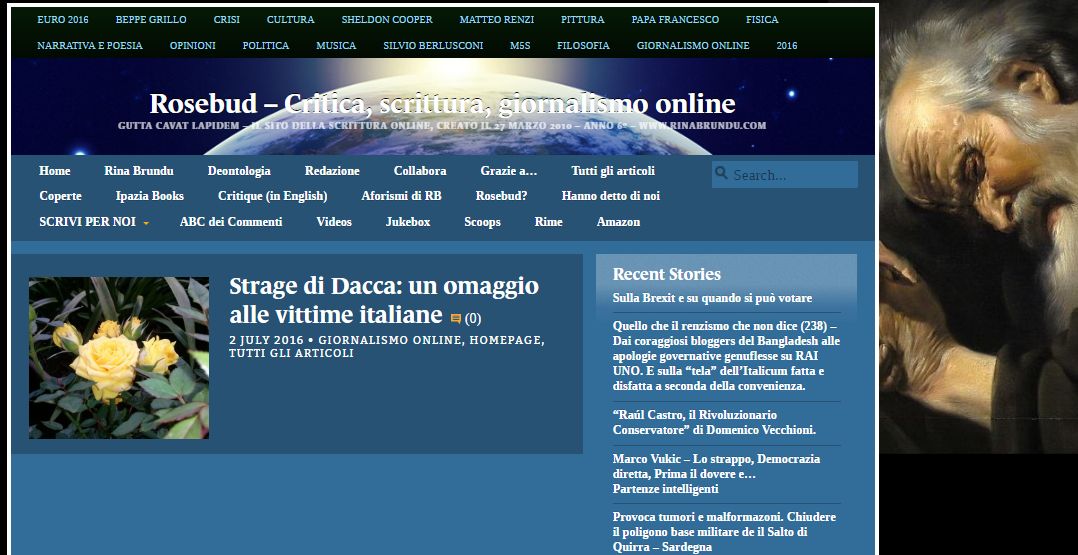Image resolution: width=1078 pixels, height=555 pixels.
Task: Go to the Rime page
Action: pyautogui.click(x=549, y=222)
